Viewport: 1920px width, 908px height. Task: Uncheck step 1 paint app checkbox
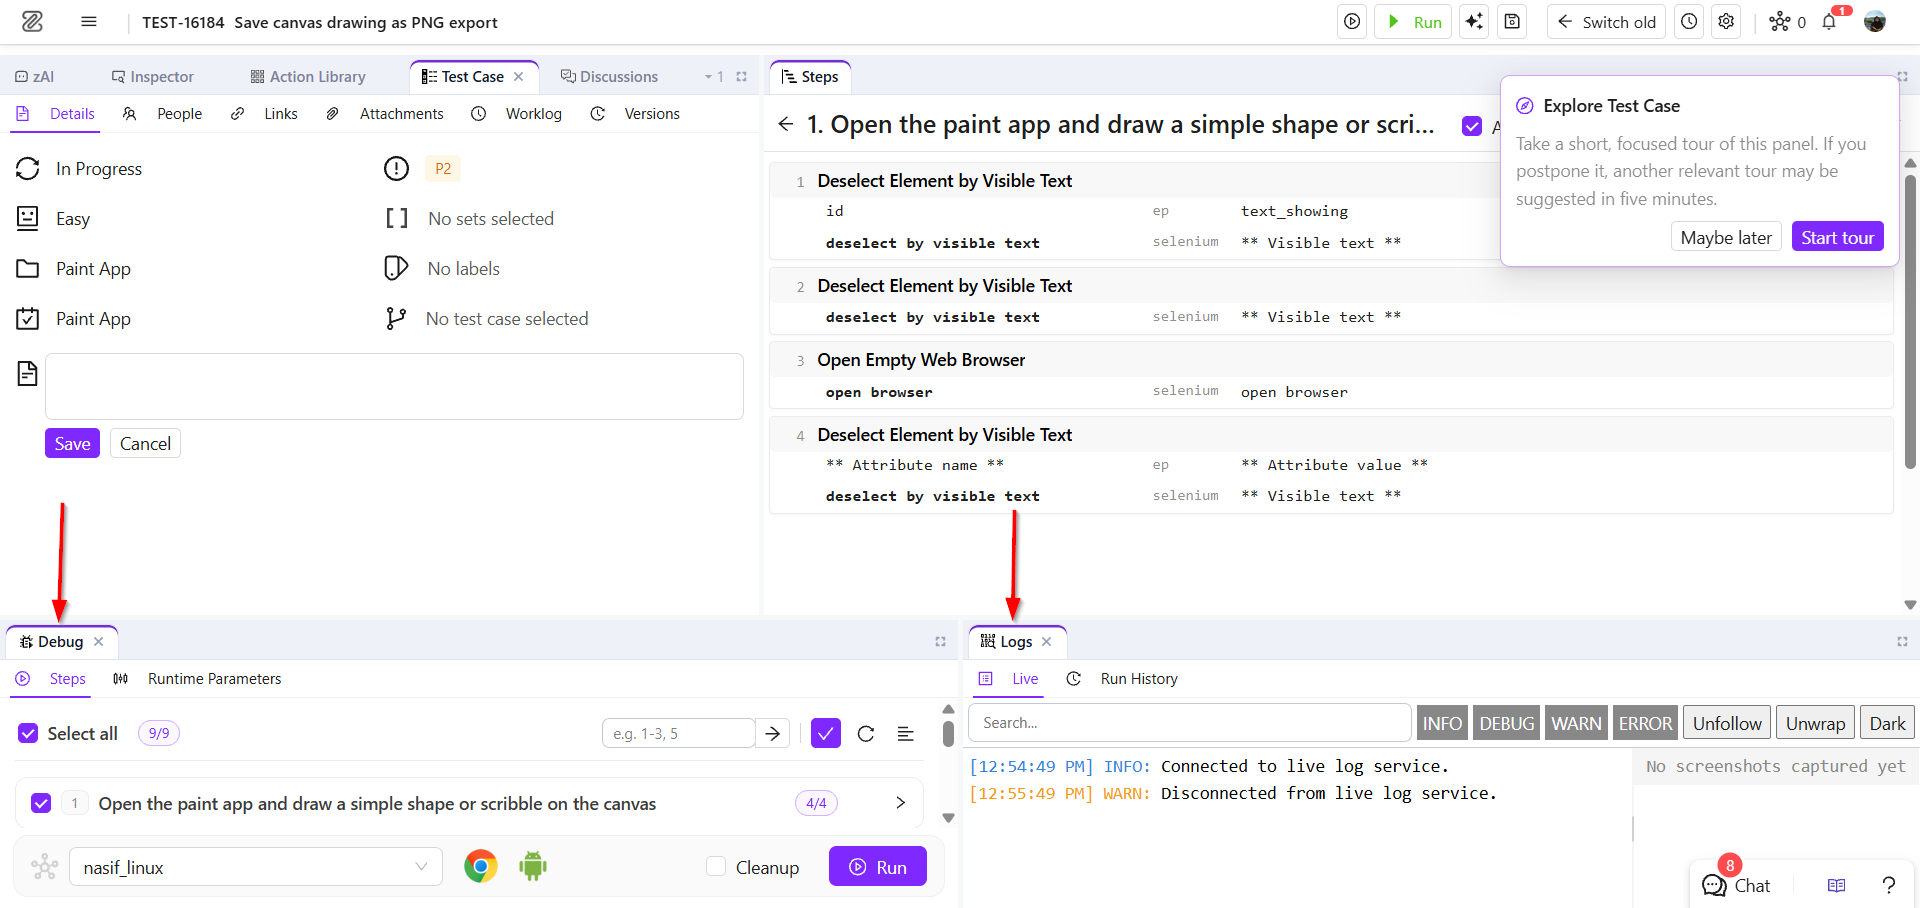[41, 803]
